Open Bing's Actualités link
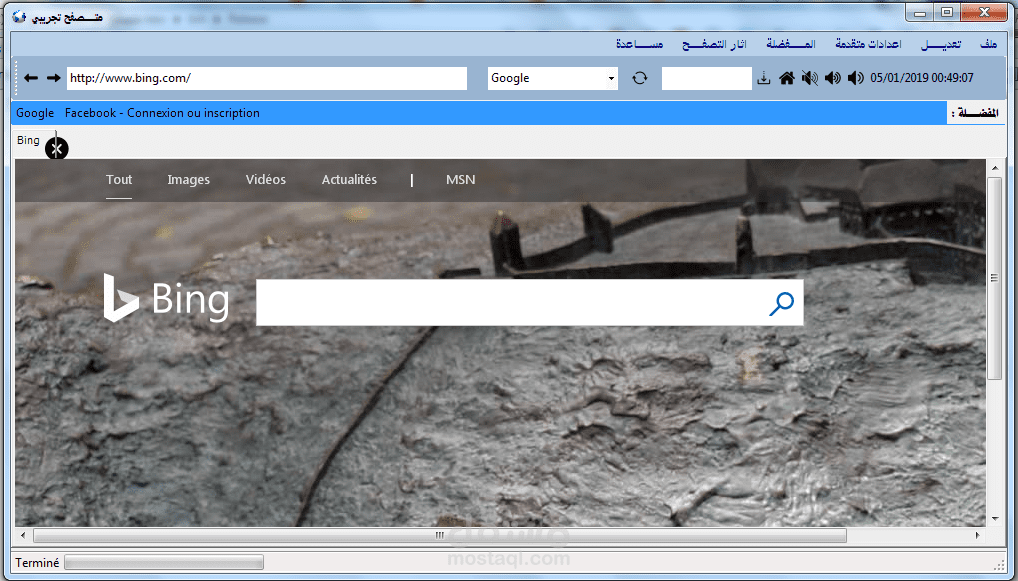This screenshot has width=1018, height=581. tap(349, 180)
